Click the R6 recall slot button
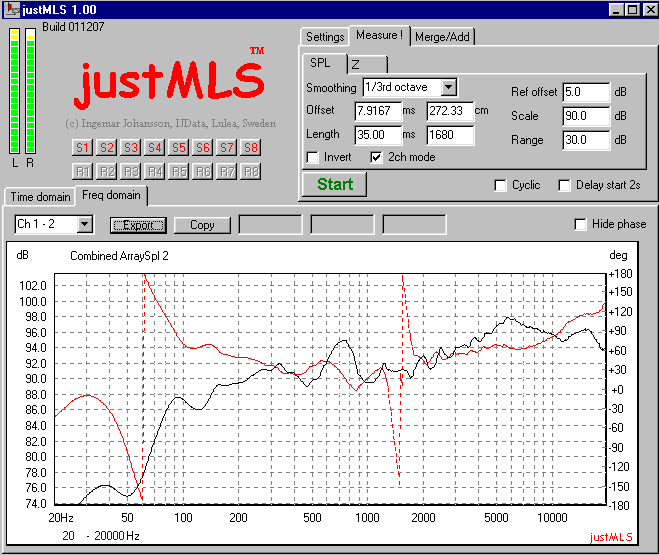The height and width of the screenshot is (555, 659). click(x=202, y=171)
